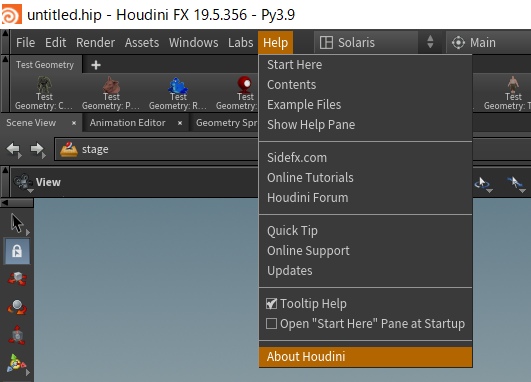
Task: Click the rotate selection mode icon at right
Action: point(483,184)
